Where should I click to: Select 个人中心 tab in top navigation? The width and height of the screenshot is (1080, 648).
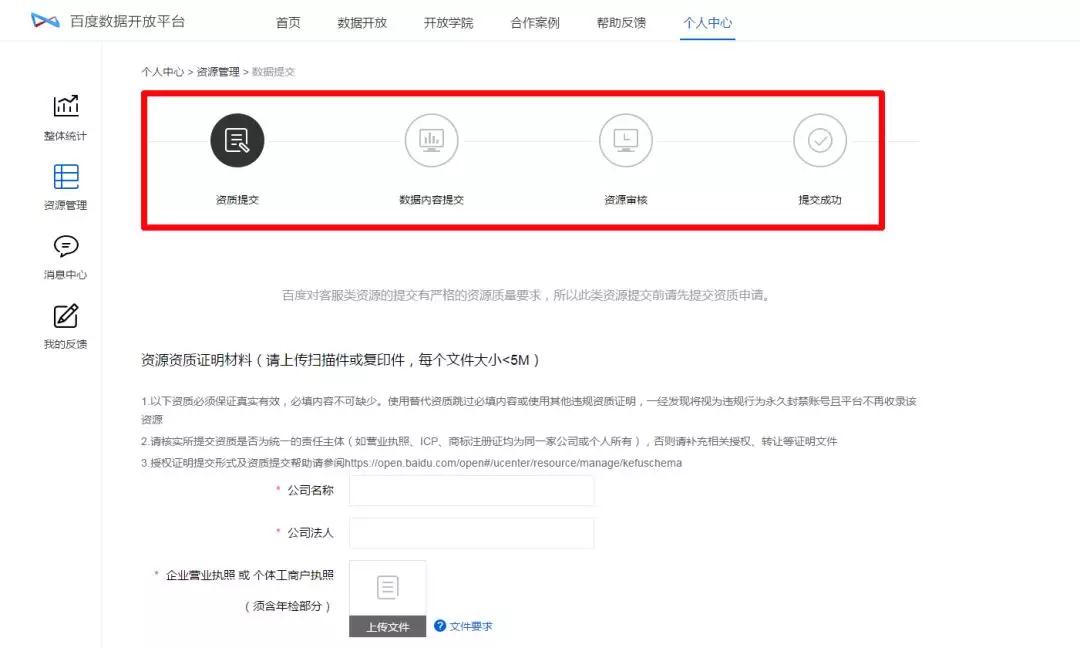(x=708, y=23)
